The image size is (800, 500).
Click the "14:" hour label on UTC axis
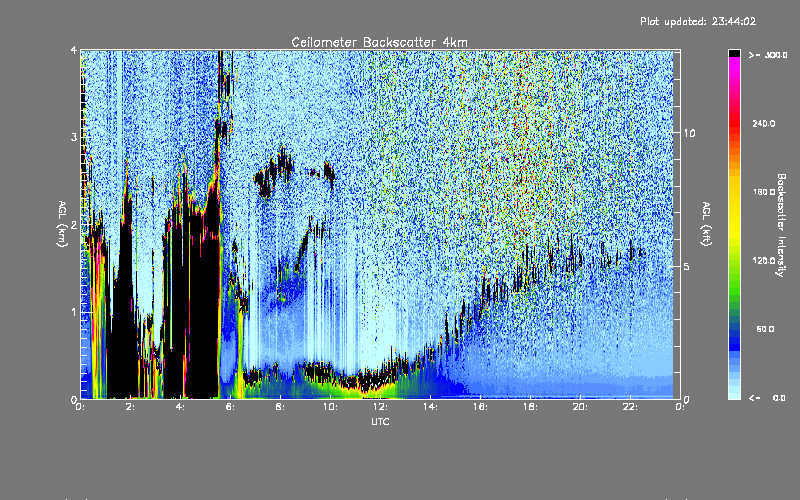click(x=430, y=407)
